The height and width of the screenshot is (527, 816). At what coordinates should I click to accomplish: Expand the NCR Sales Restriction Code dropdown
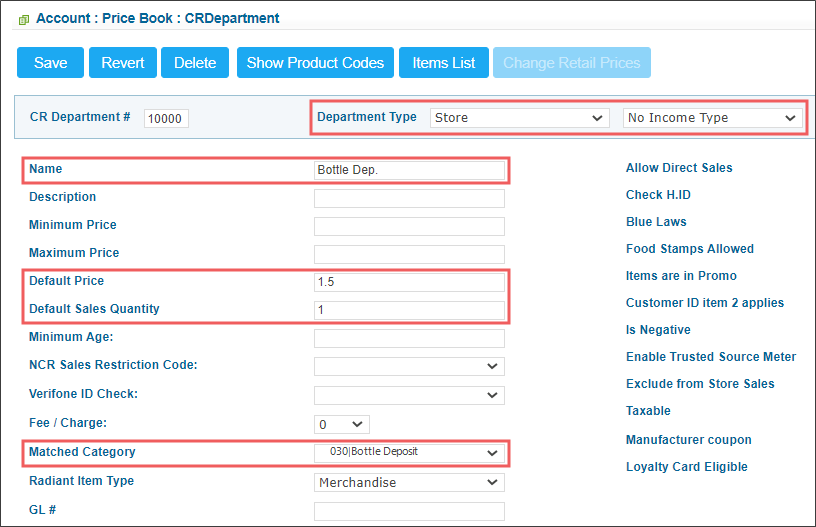tap(410, 366)
